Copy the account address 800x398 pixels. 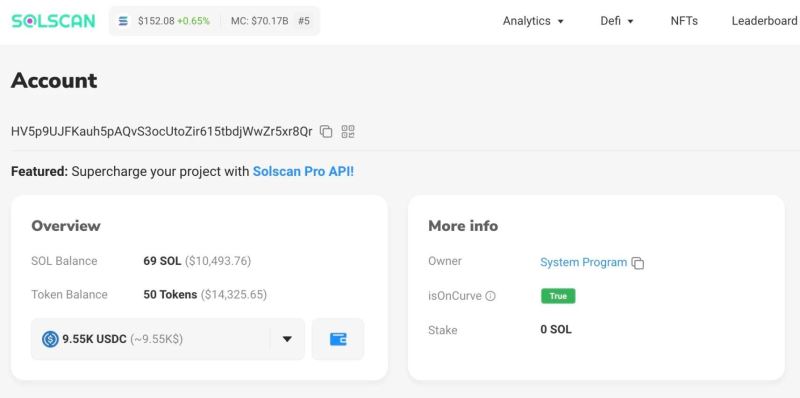(x=326, y=132)
